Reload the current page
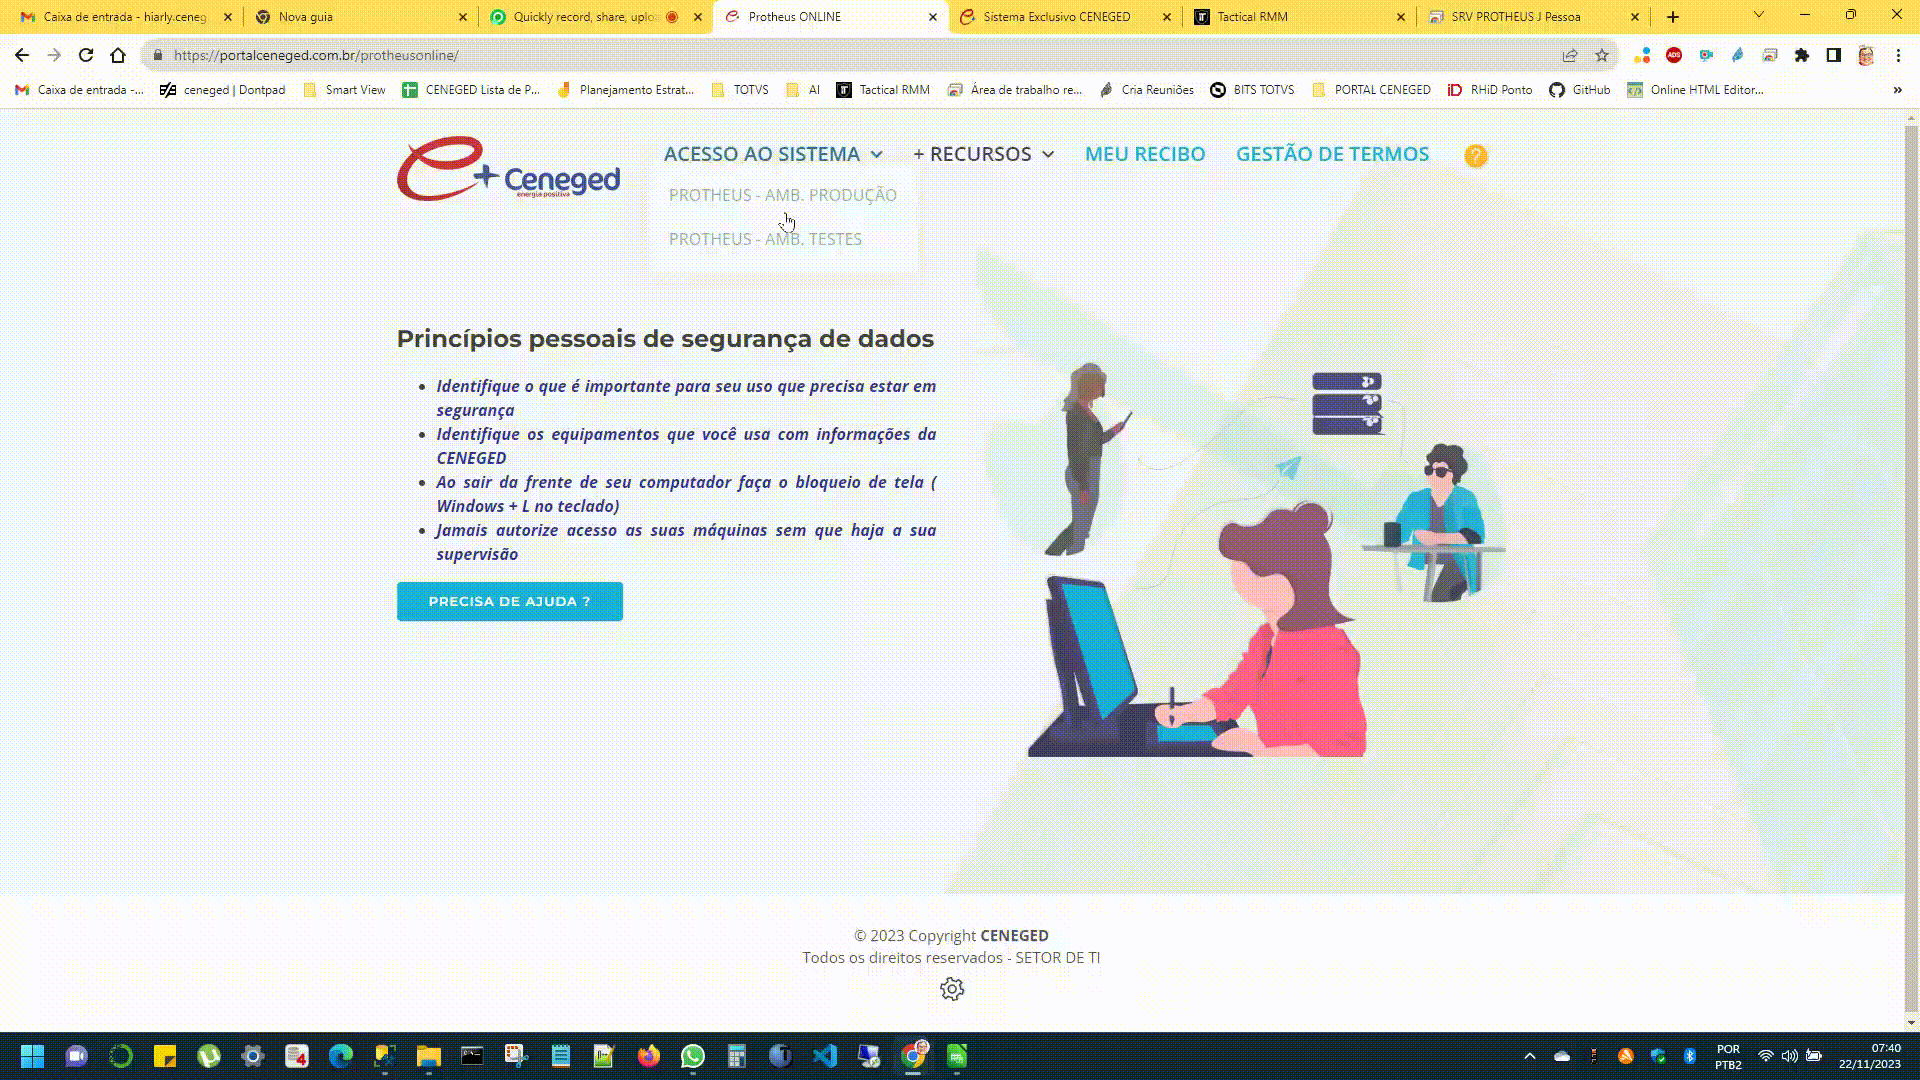This screenshot has width=1920, height=1080. tap(86, 55)
